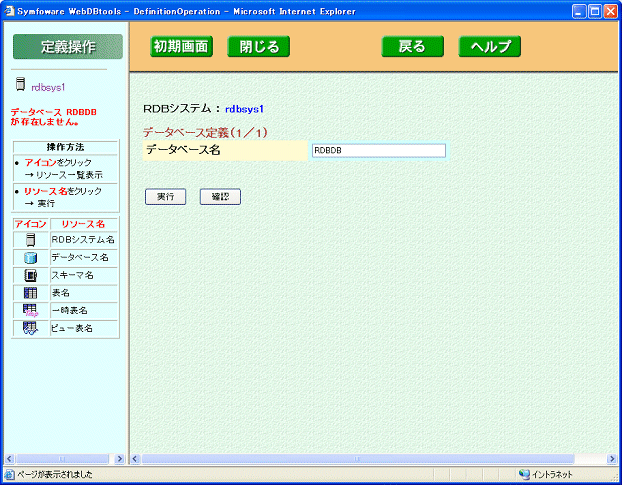This screenshot has height=485, width=622.
Task: Open help with the ヘルプ button
Action: 490,47
